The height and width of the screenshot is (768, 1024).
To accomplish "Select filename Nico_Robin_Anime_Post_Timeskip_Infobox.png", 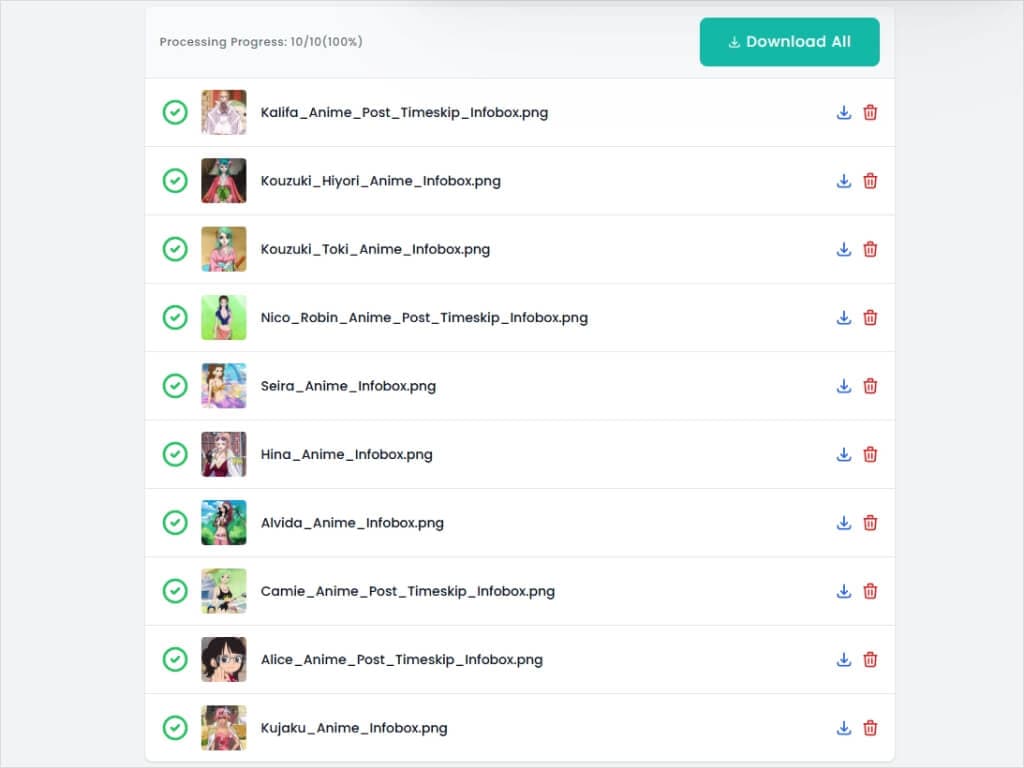I will pos(424,317).
